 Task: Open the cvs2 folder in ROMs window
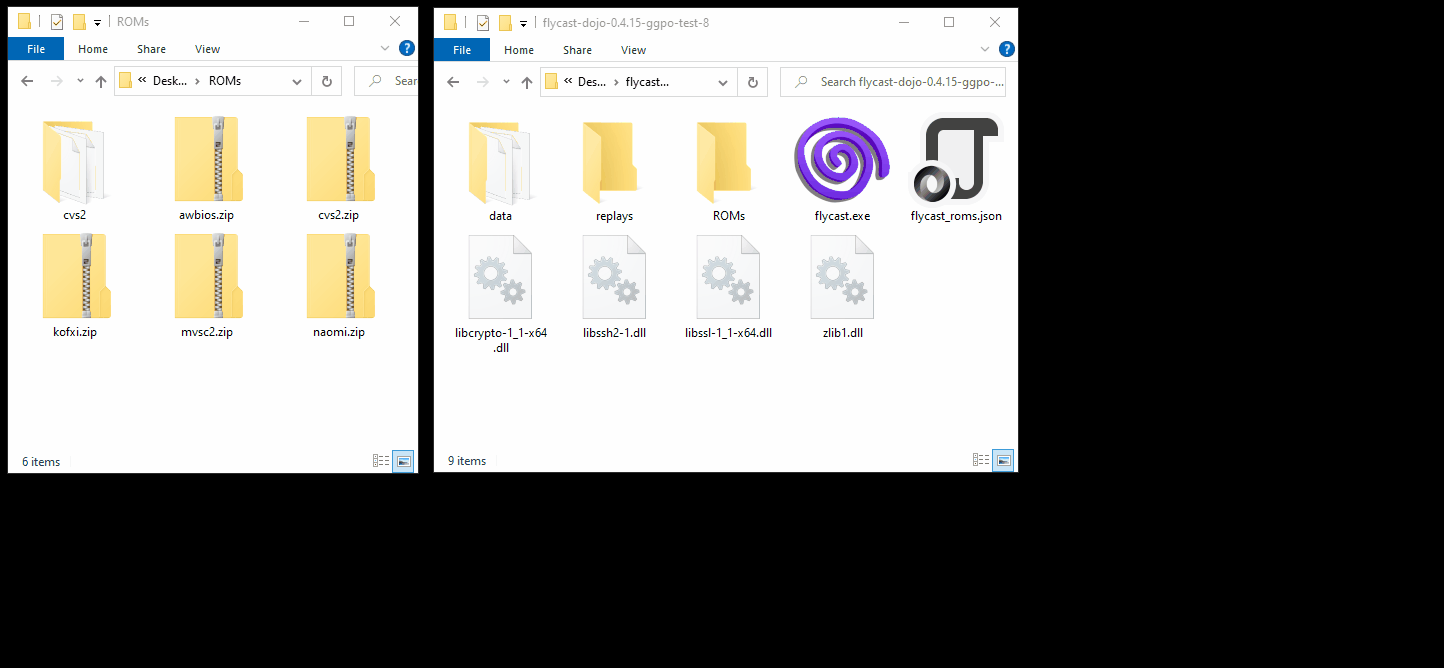coord(74,160)
